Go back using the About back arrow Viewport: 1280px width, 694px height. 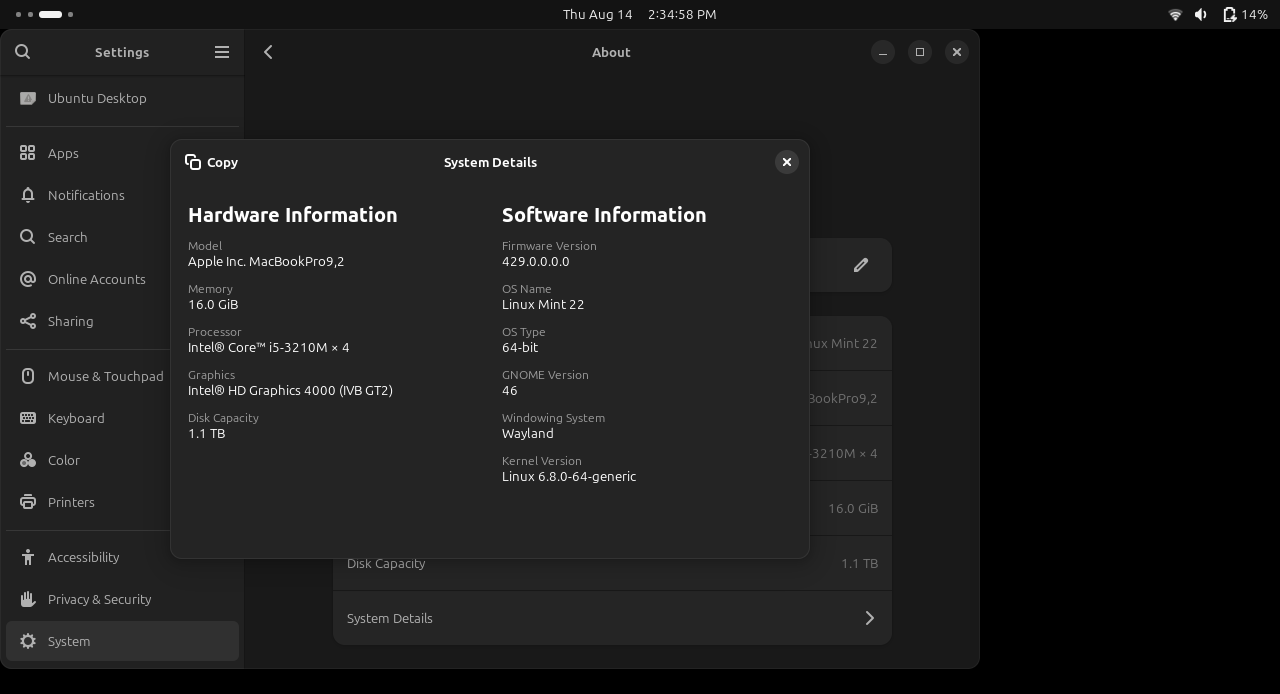[x=268, y=52]
